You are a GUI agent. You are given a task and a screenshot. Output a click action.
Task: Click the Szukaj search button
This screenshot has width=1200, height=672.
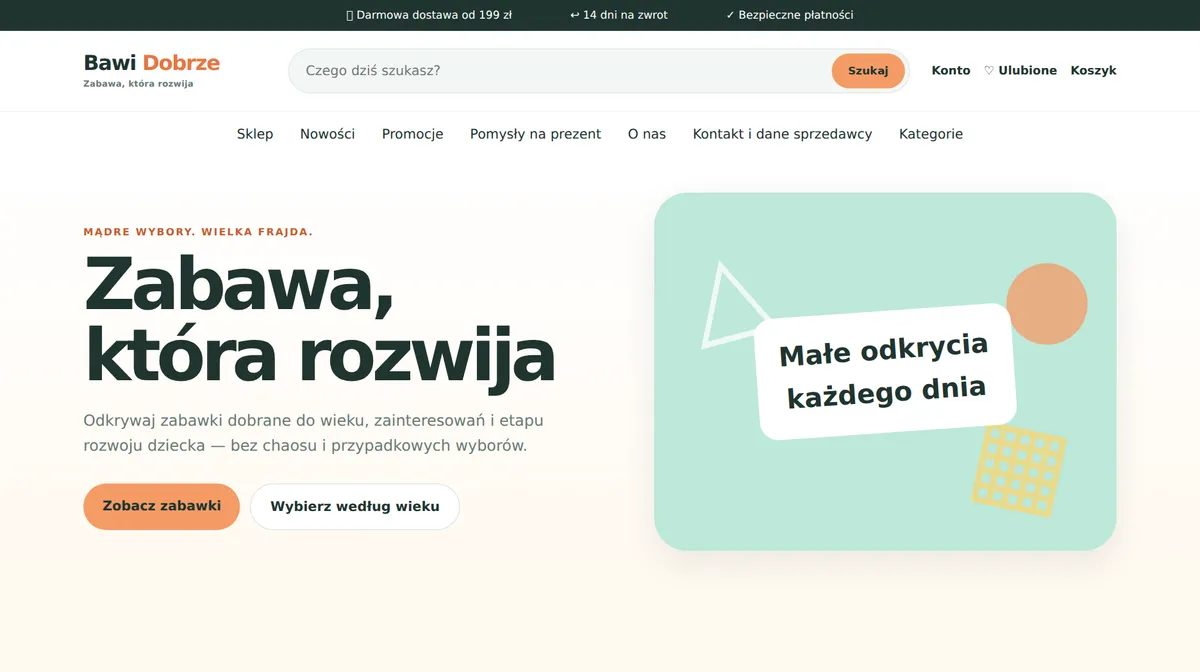pyautogui.click(x=868, y=71)
